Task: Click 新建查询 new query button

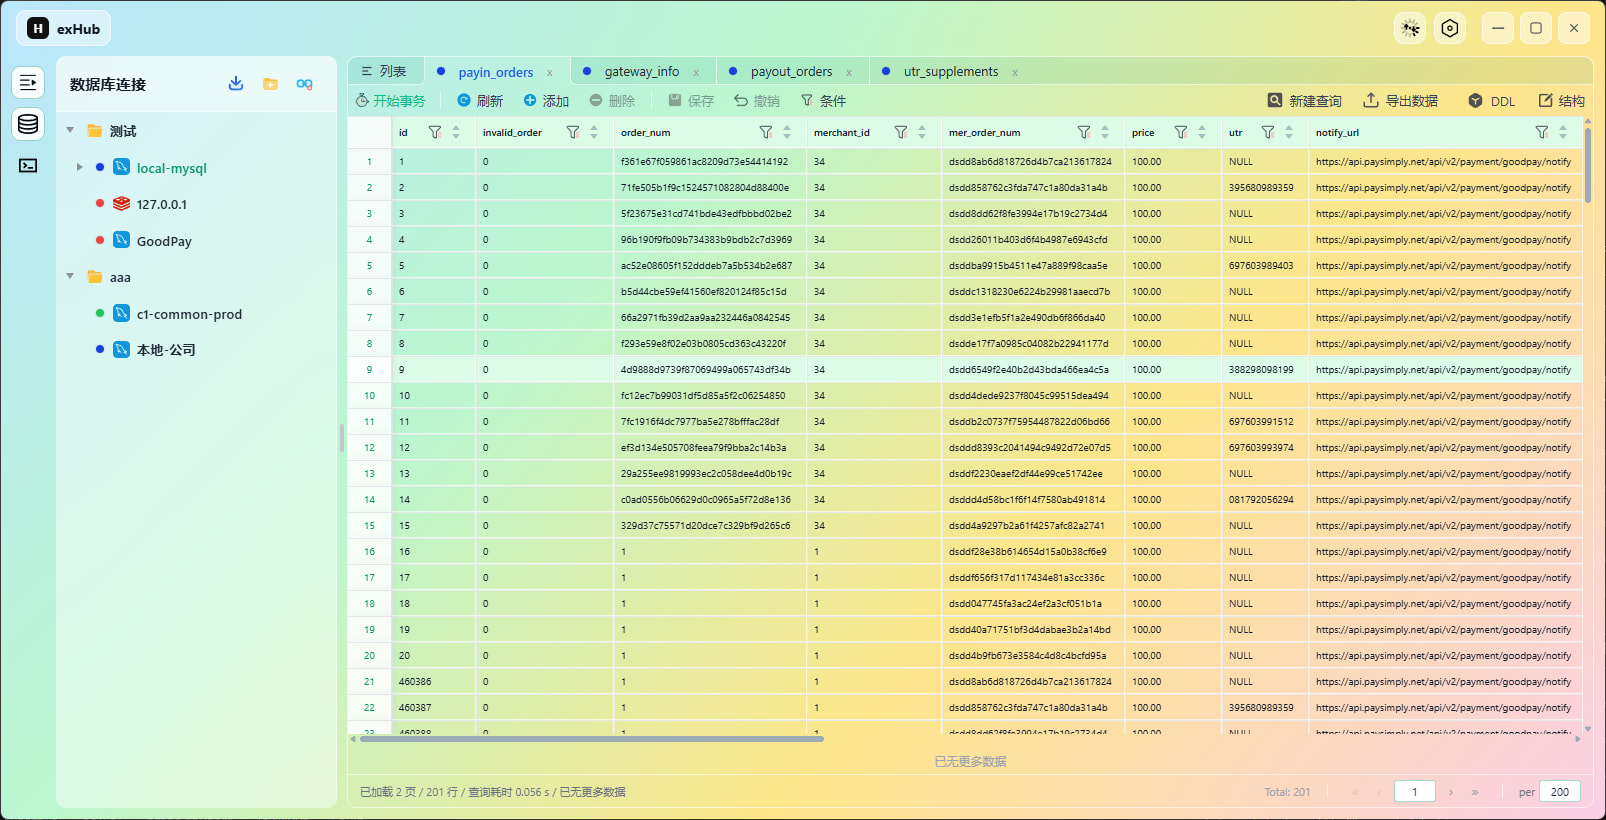Action: pos(1305,101)
